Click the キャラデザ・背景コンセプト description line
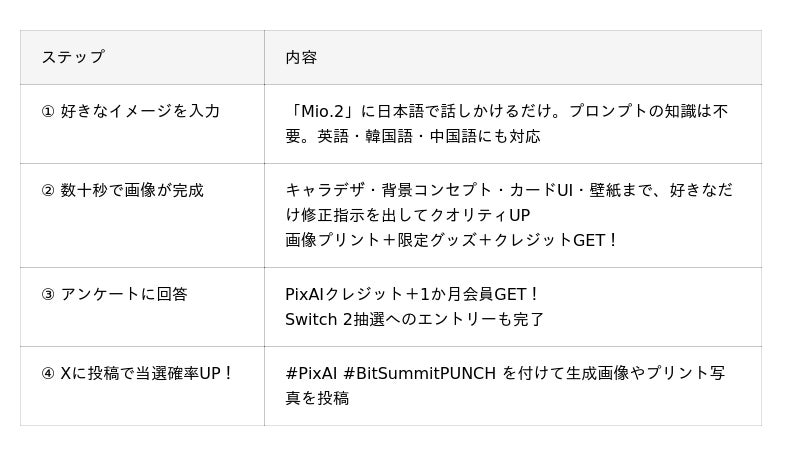 [509, 190]
